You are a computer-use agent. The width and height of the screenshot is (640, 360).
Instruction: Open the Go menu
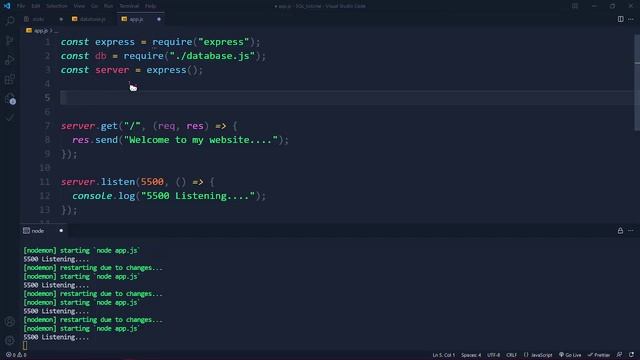[94, 6]
